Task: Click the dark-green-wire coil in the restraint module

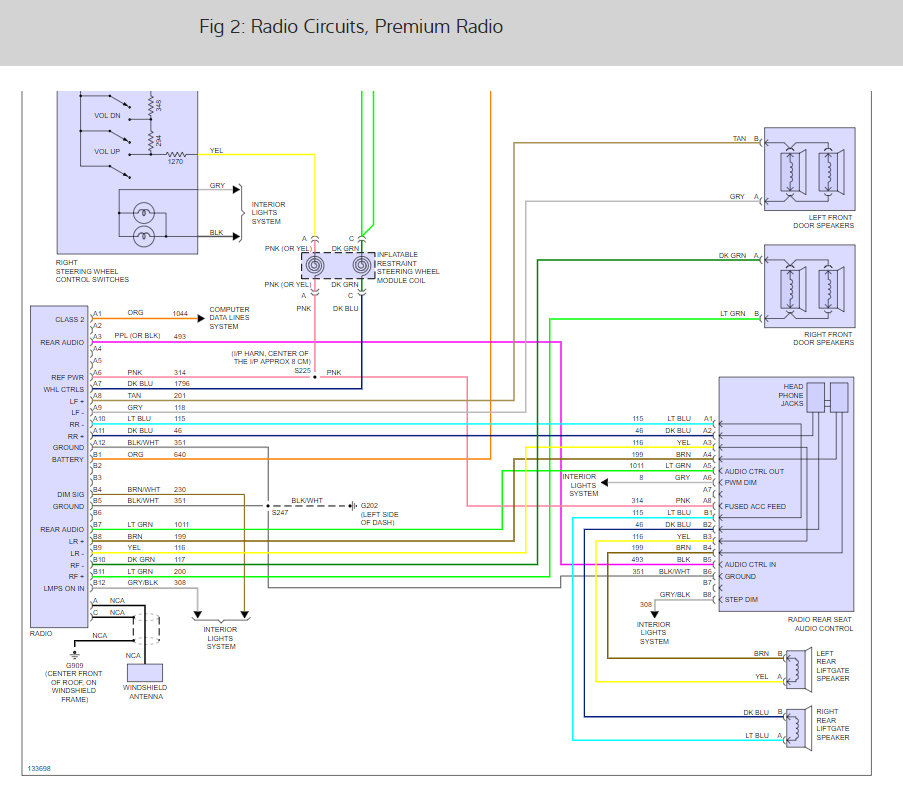Action: [361, 266]
